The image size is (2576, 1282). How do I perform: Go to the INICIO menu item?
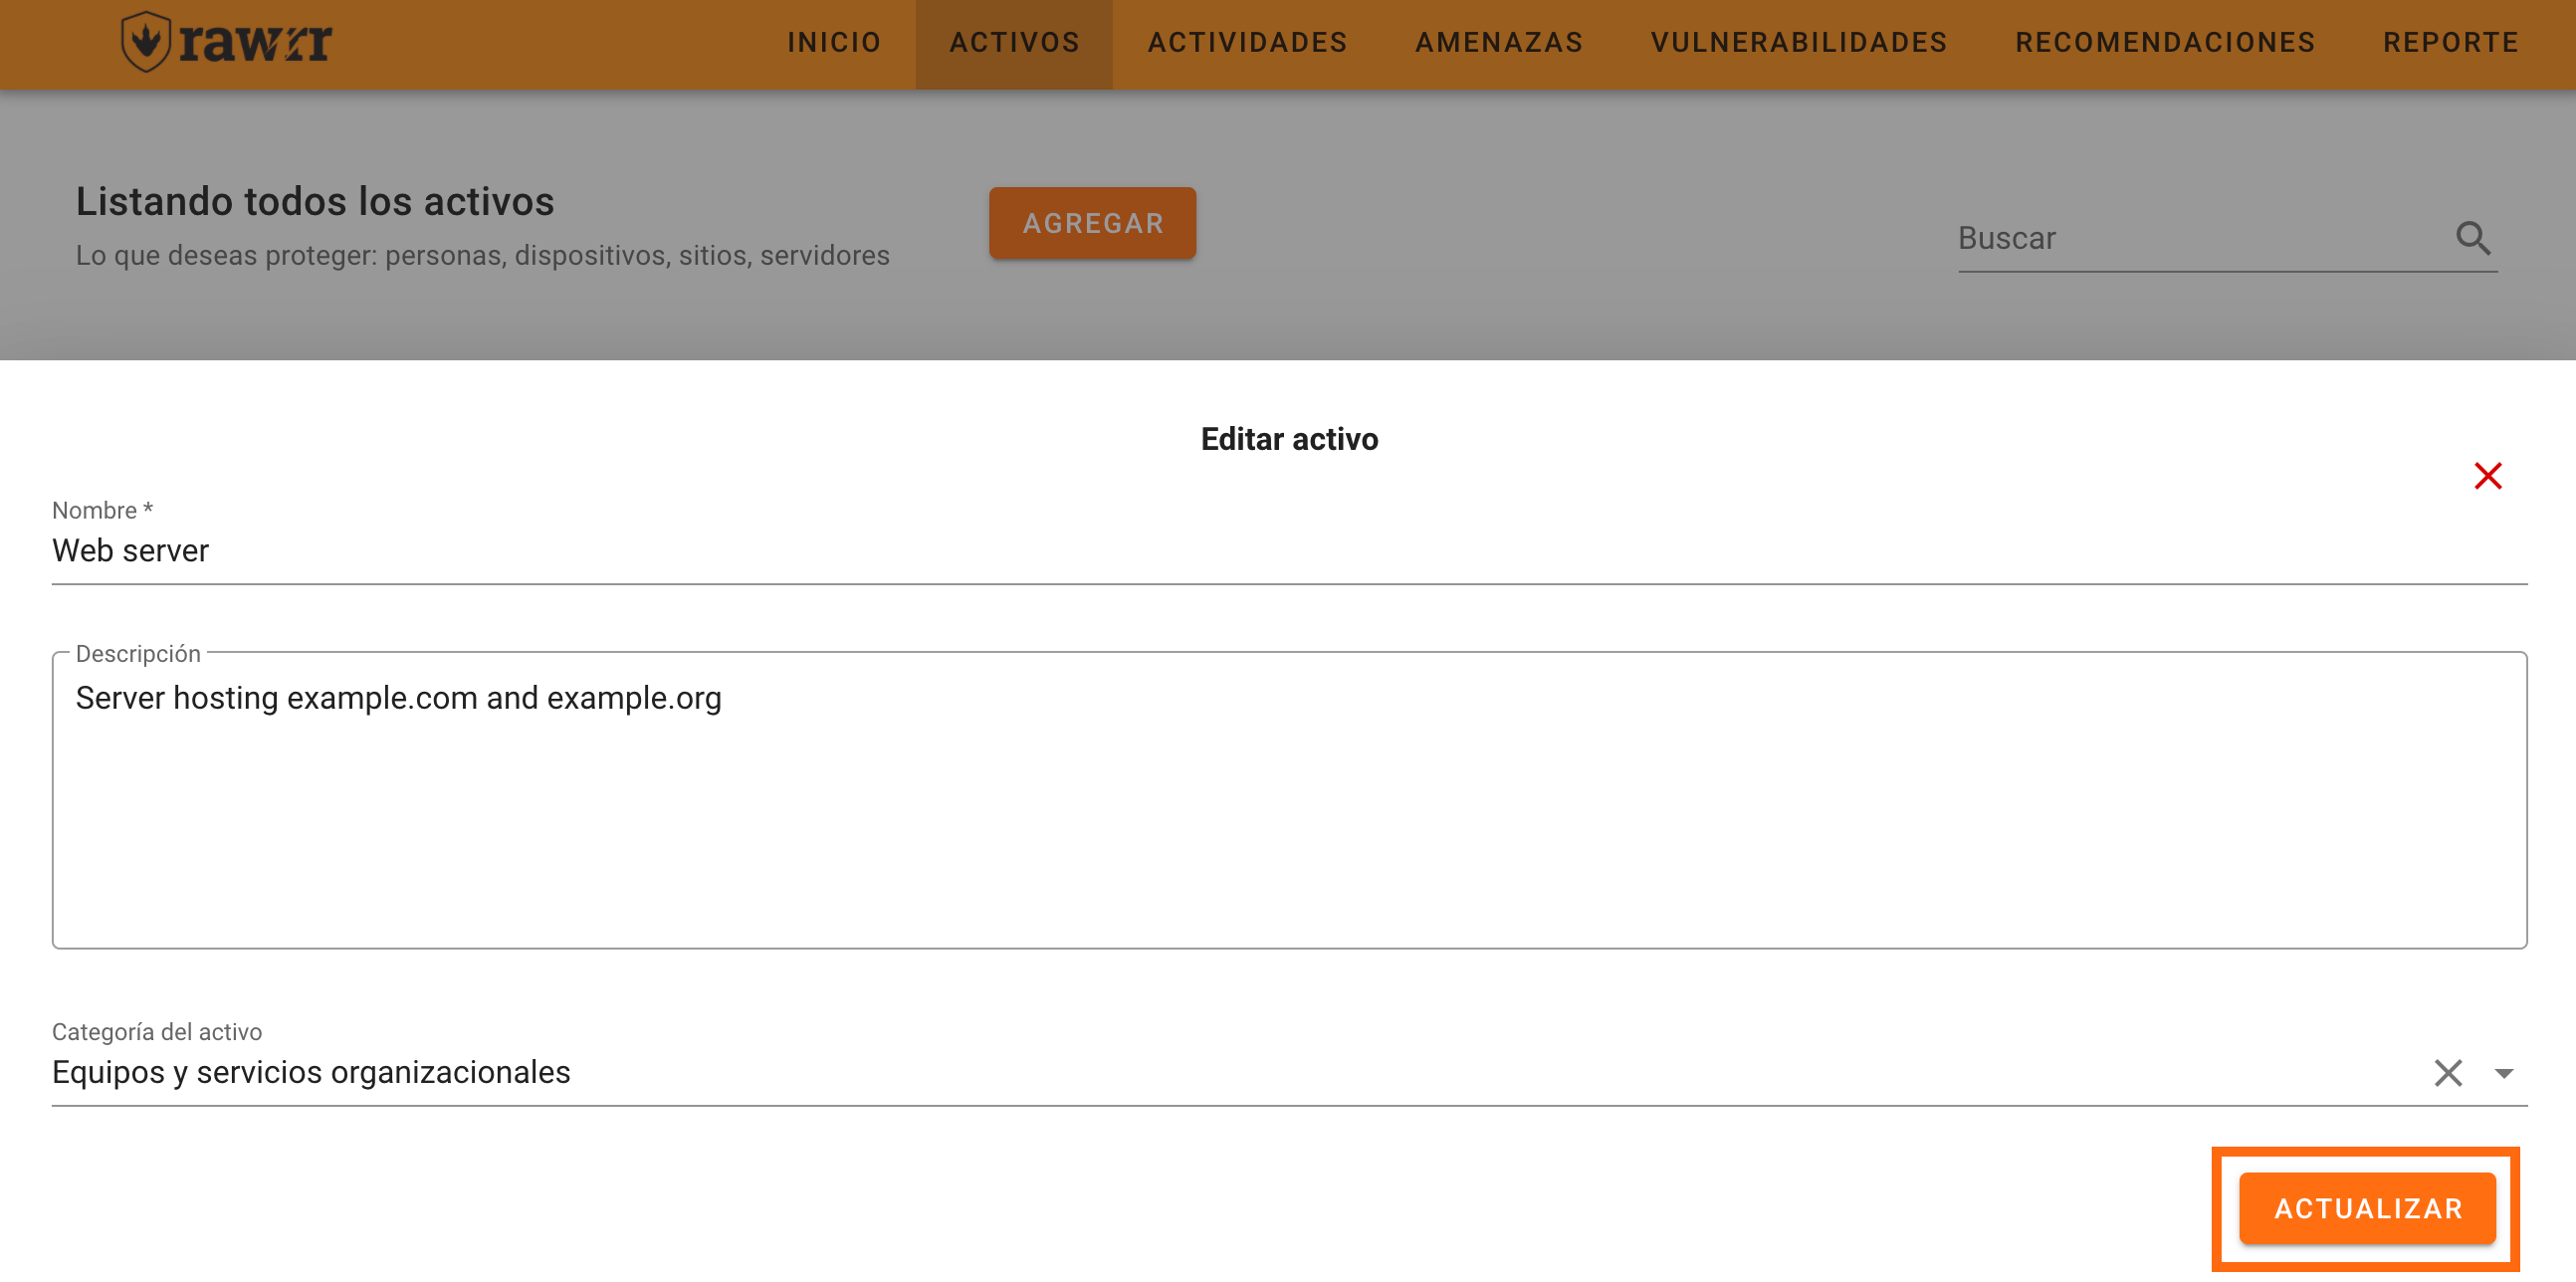(x=833, y=43)
